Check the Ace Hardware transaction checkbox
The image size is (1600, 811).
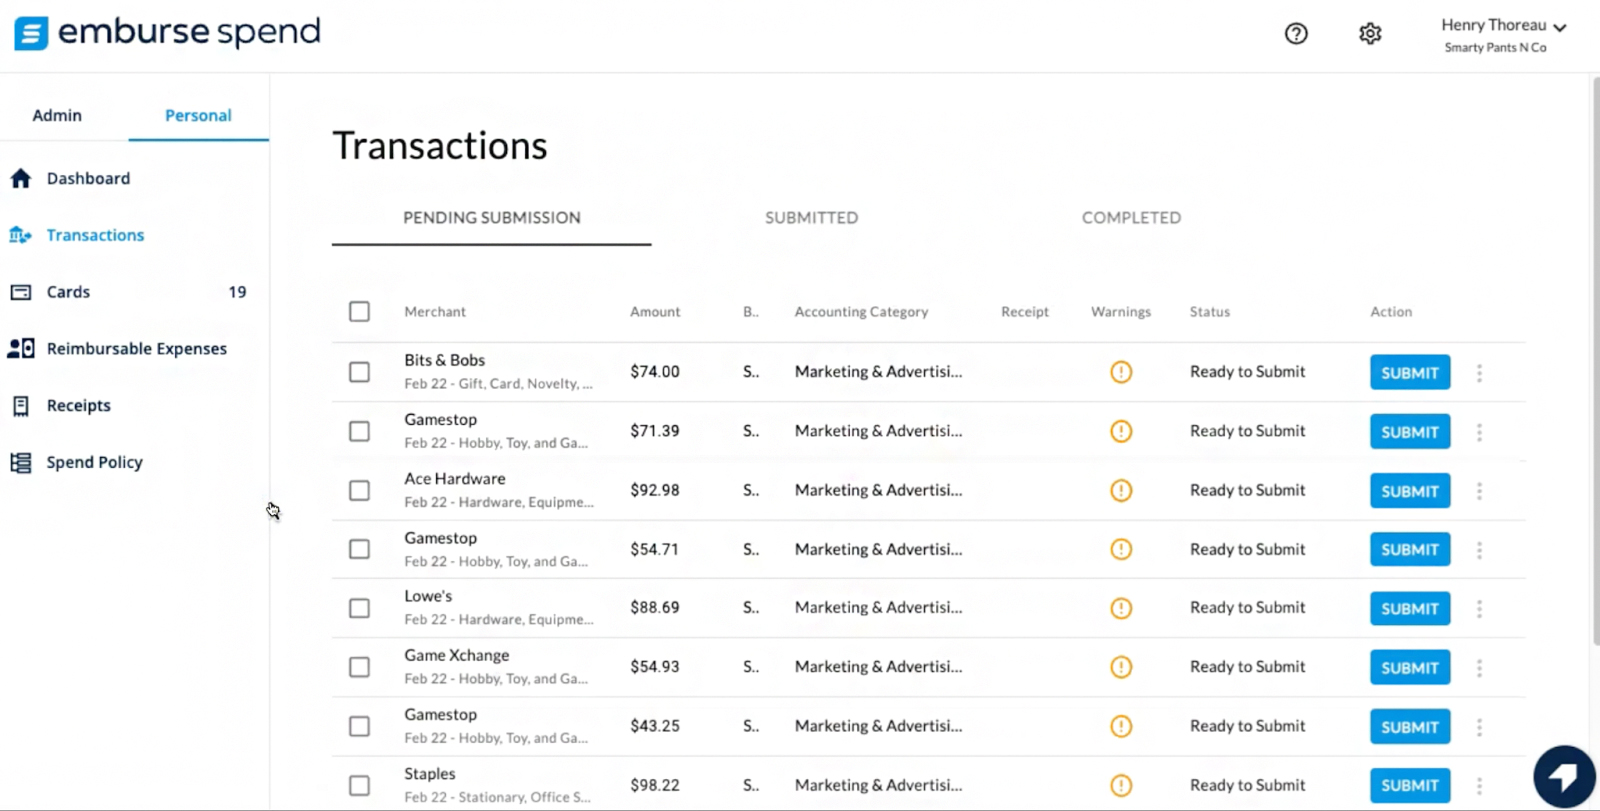coord(359,490)
